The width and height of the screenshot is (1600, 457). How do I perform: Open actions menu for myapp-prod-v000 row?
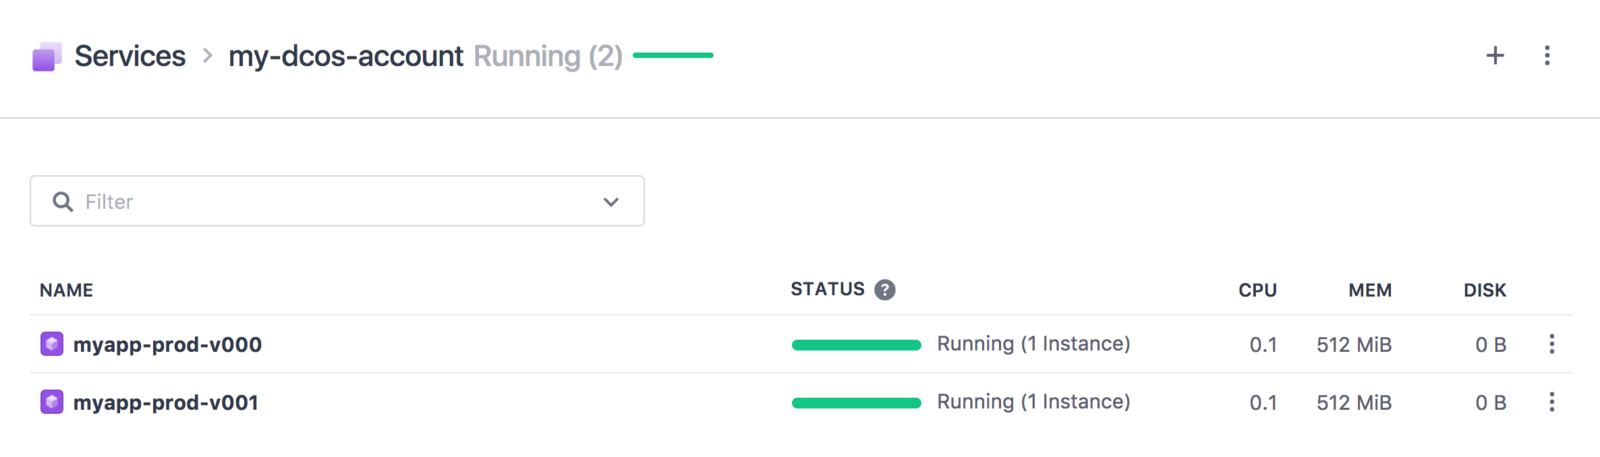tap(1552, 344)
